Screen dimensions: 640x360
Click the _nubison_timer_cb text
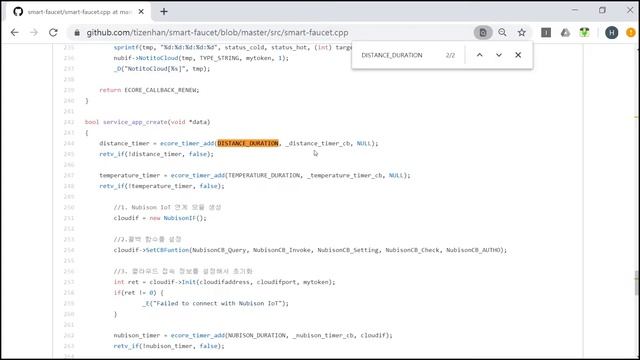click(x=323, y=335)
